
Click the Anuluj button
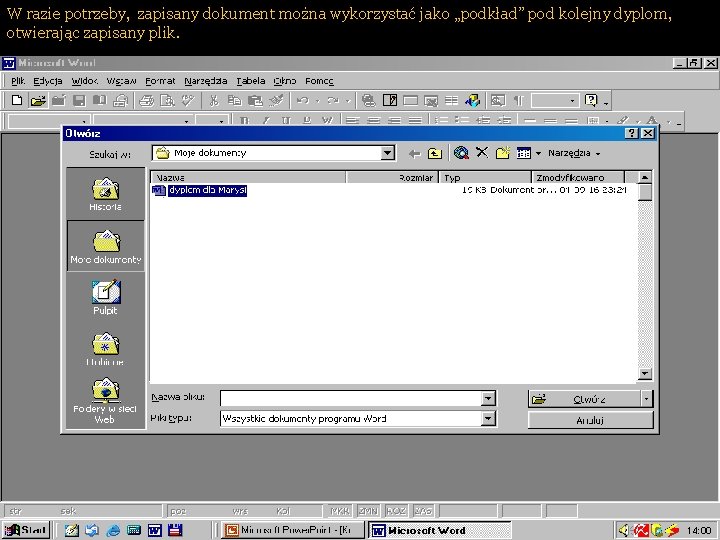click(590, 420)
